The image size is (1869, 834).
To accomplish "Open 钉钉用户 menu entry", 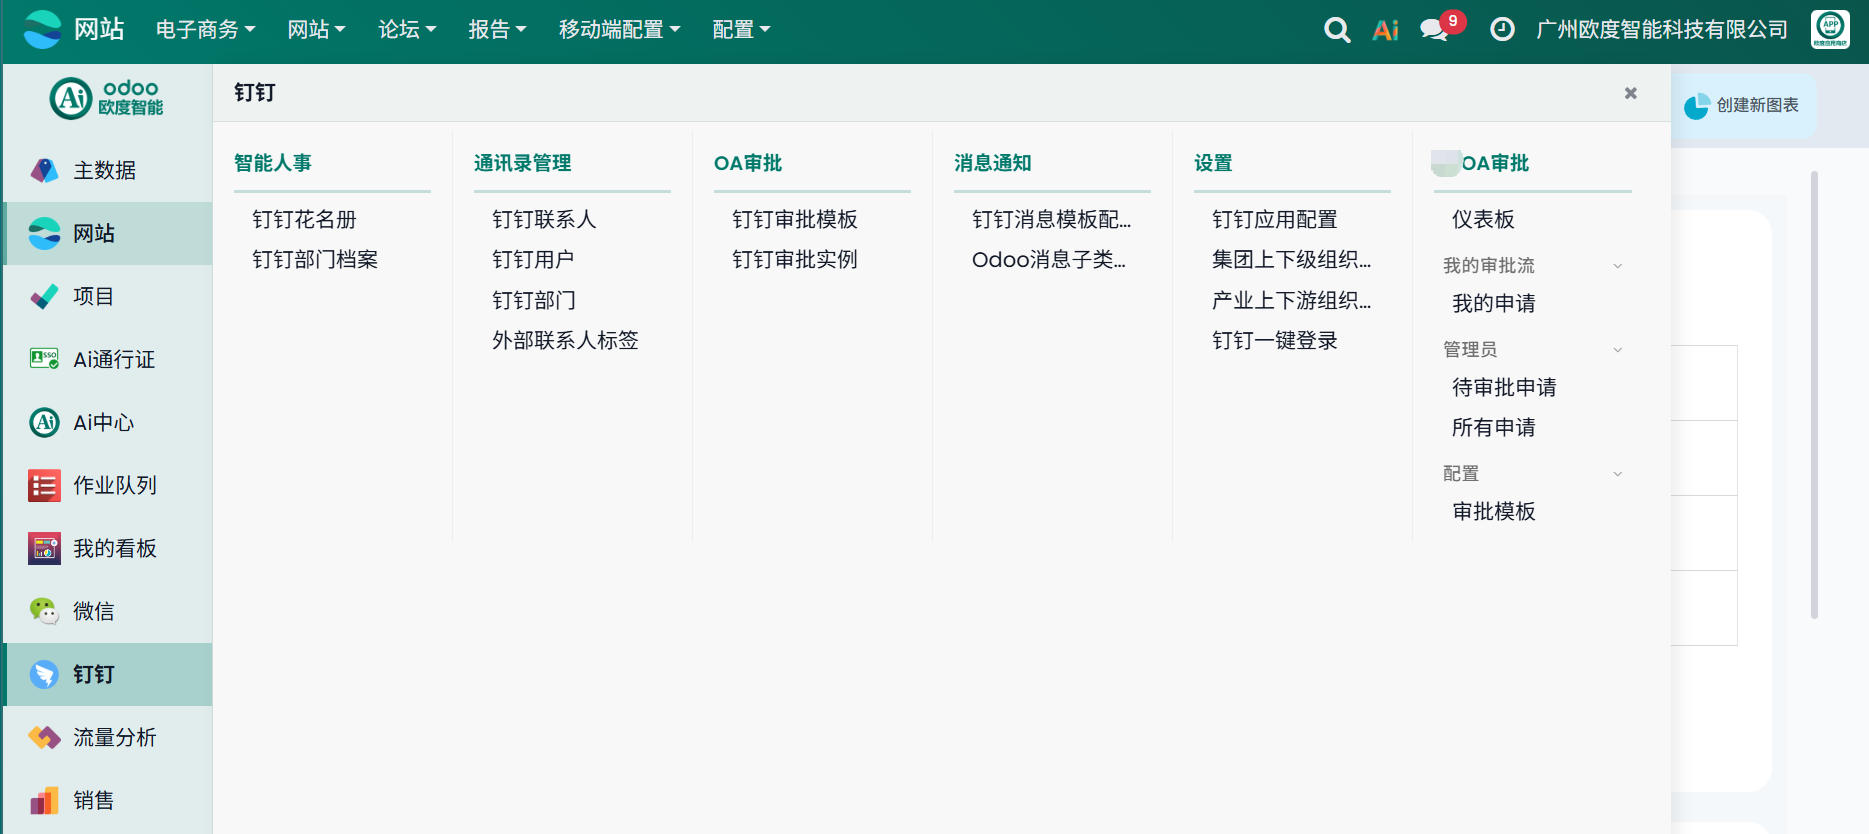I will point(533,259).
